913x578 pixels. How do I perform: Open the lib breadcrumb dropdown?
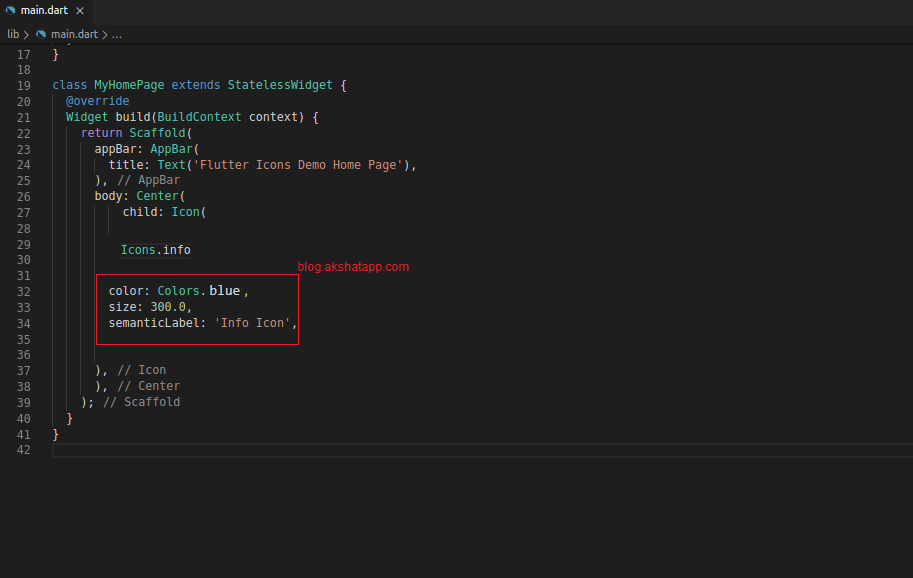tap(13, 33)
